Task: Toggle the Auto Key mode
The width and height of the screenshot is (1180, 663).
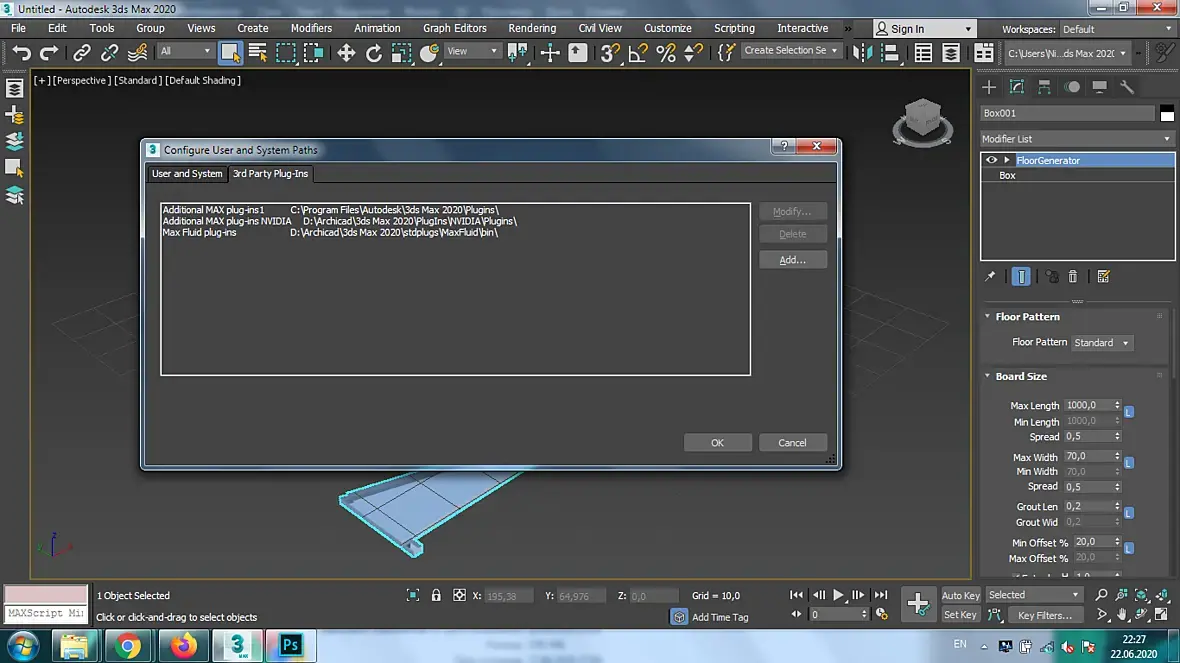Action: pos(960,595)
